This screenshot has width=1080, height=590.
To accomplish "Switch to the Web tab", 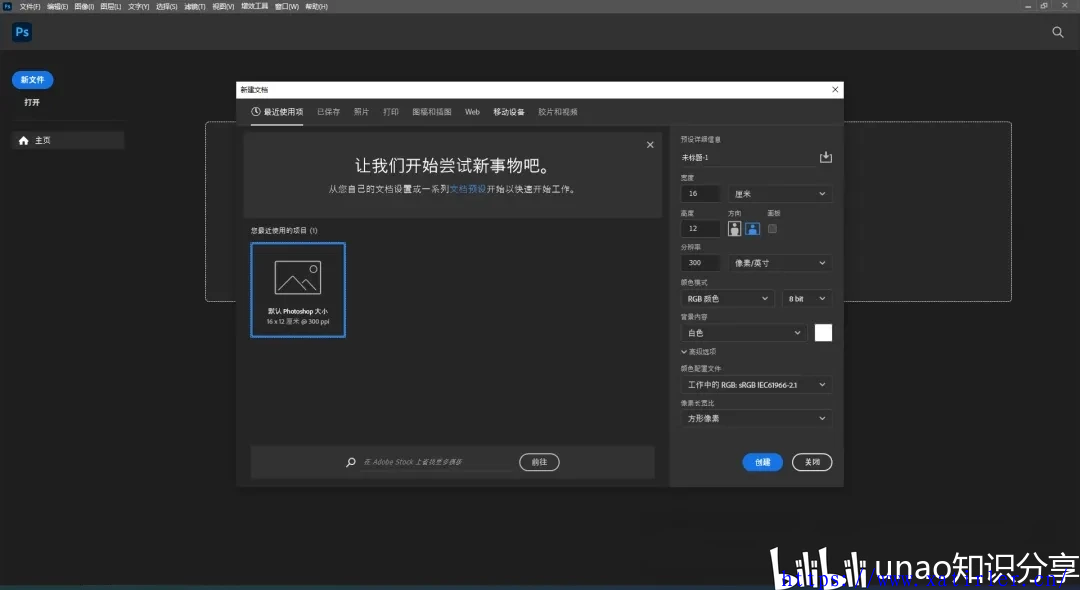I will point(472,112).
